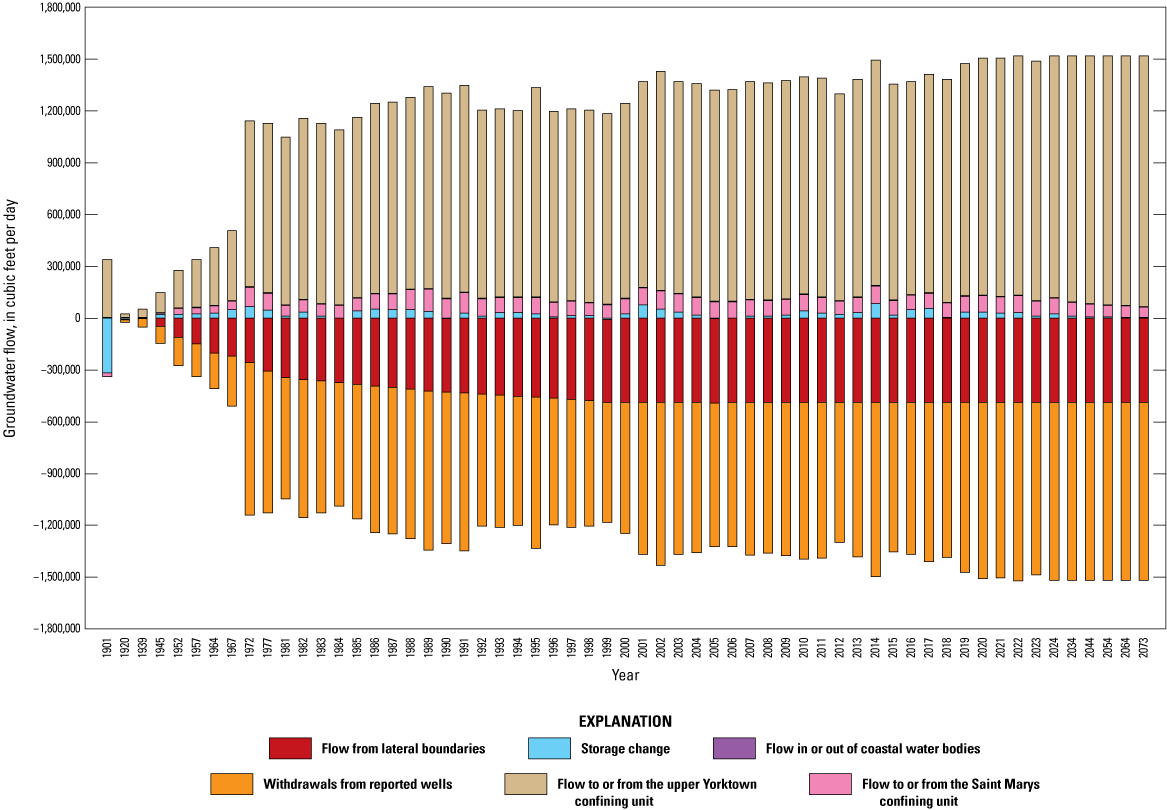Click the 'Year' axis title

click(625, 674)
